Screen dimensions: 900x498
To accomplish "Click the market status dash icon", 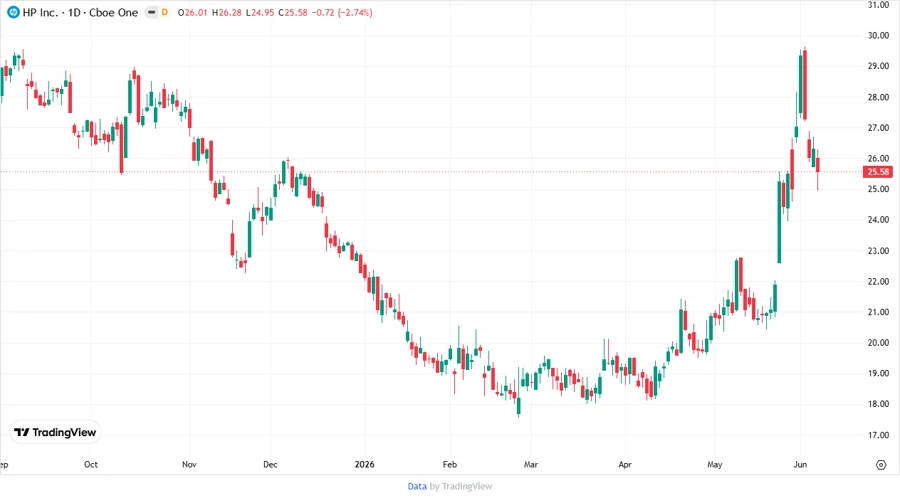I will pyautogui.click(x=151, y=12).
